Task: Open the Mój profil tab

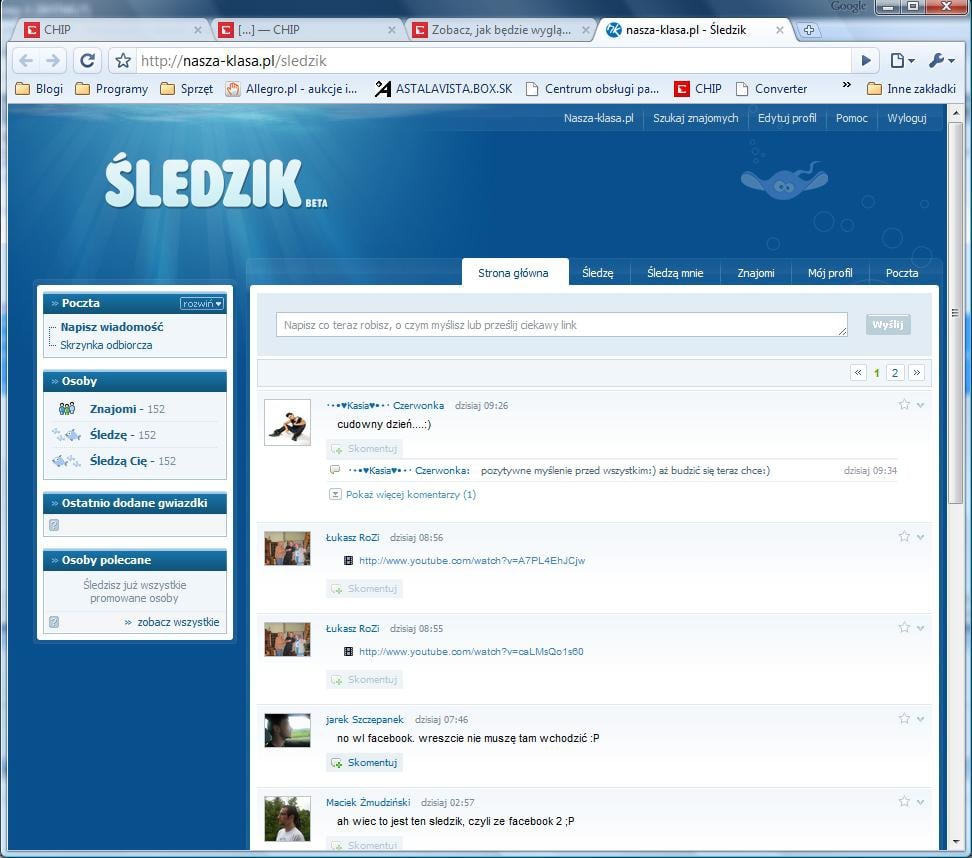Action: [x=830, y=273]
